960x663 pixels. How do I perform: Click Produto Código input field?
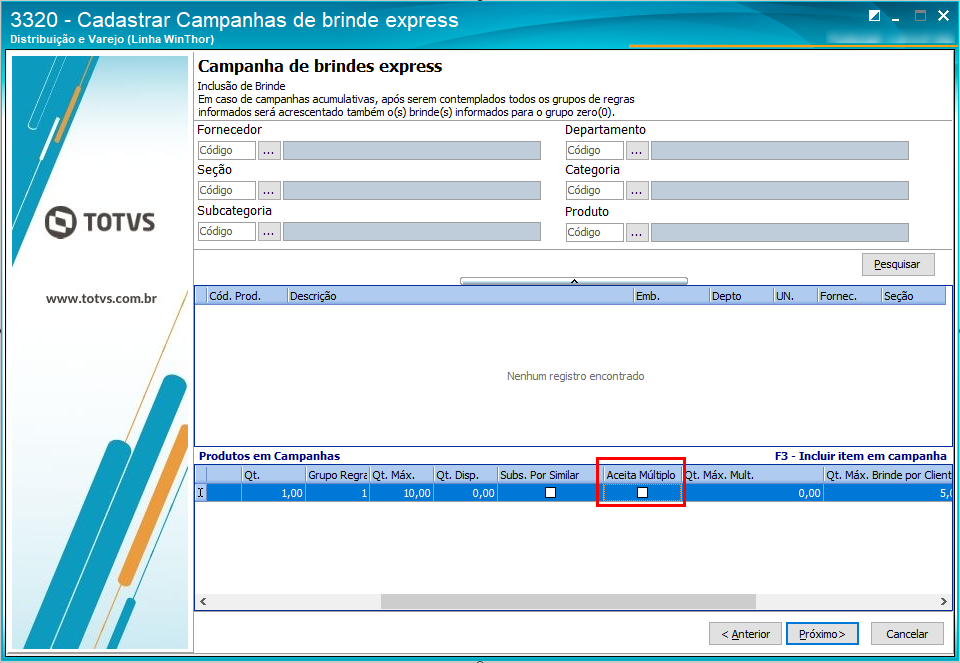click(x=594, y=233)
